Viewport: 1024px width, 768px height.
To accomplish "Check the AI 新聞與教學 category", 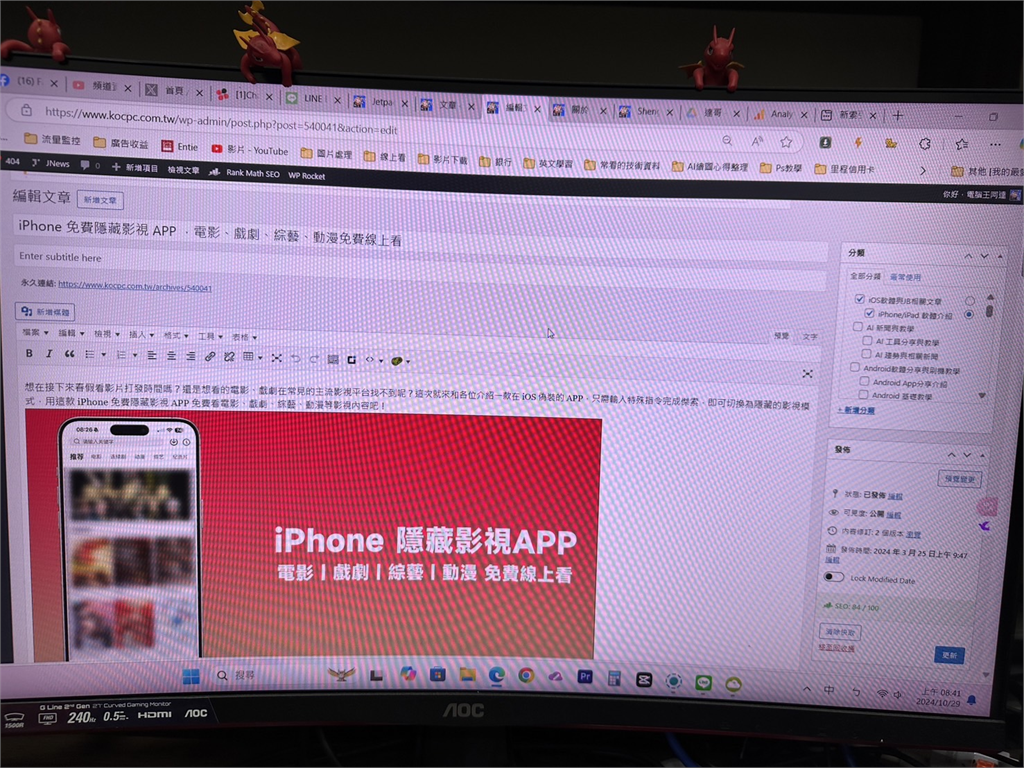I will pyautogui.click(x=857, y=327).
